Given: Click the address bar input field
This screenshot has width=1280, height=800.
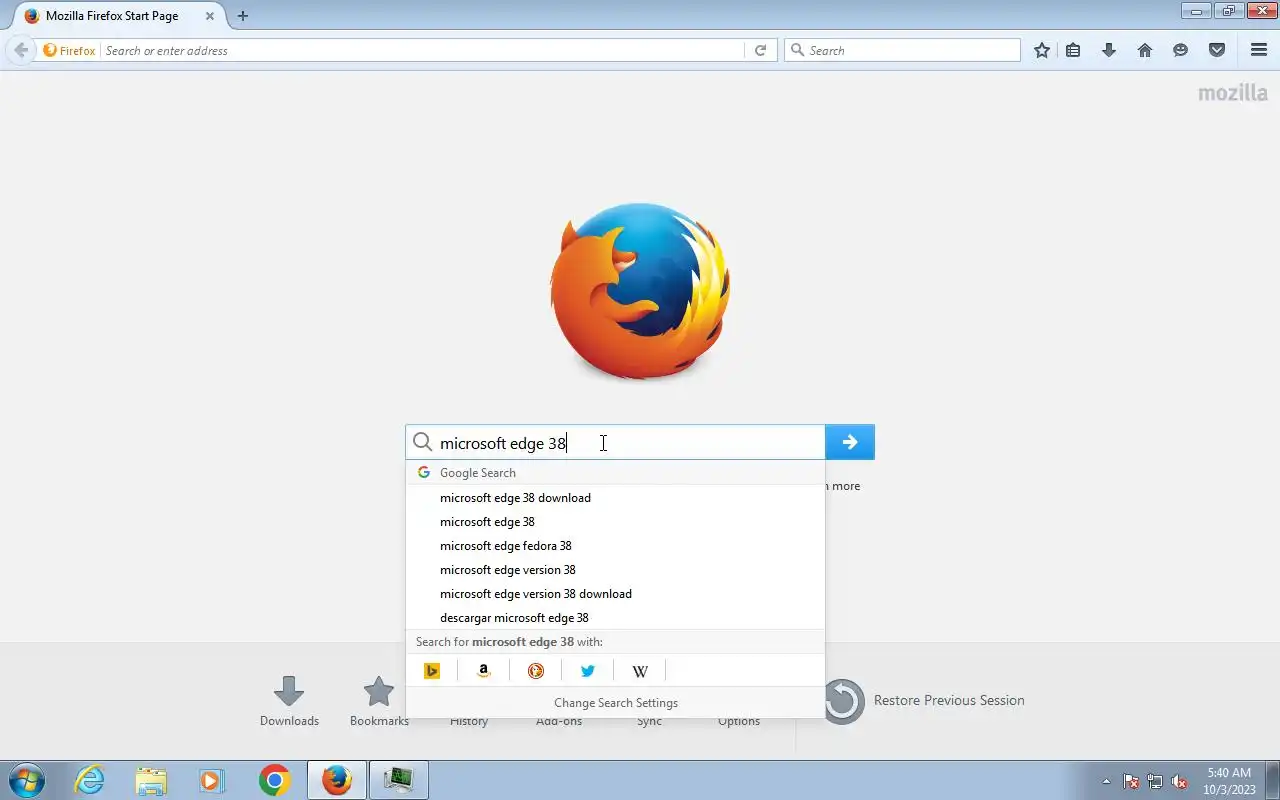Looking at the screenshot, I should (420, 50).
